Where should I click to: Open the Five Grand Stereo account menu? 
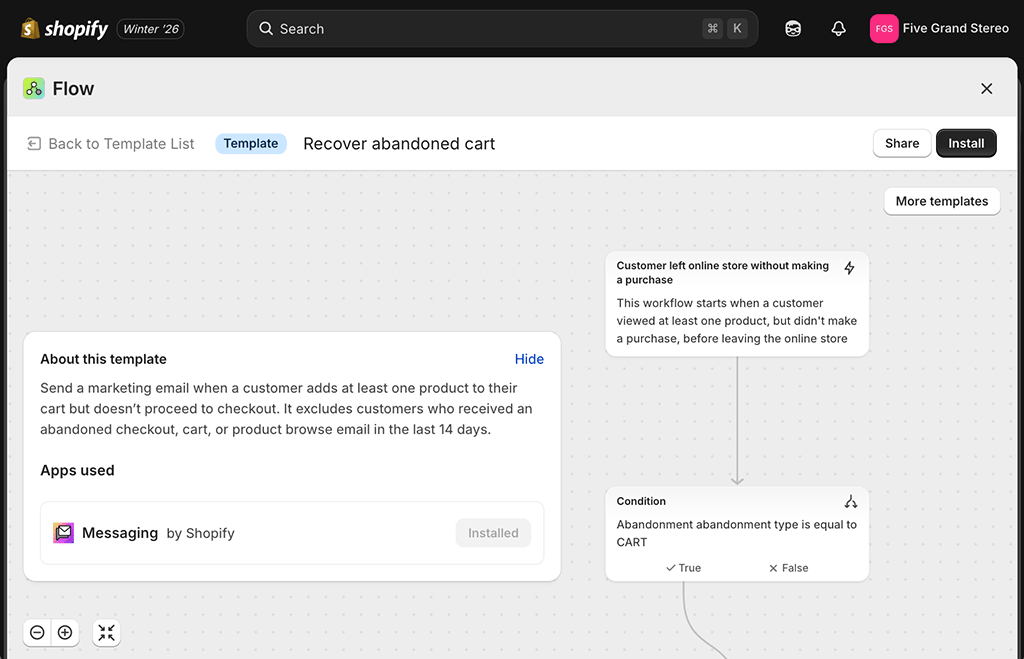coord(939,28)
